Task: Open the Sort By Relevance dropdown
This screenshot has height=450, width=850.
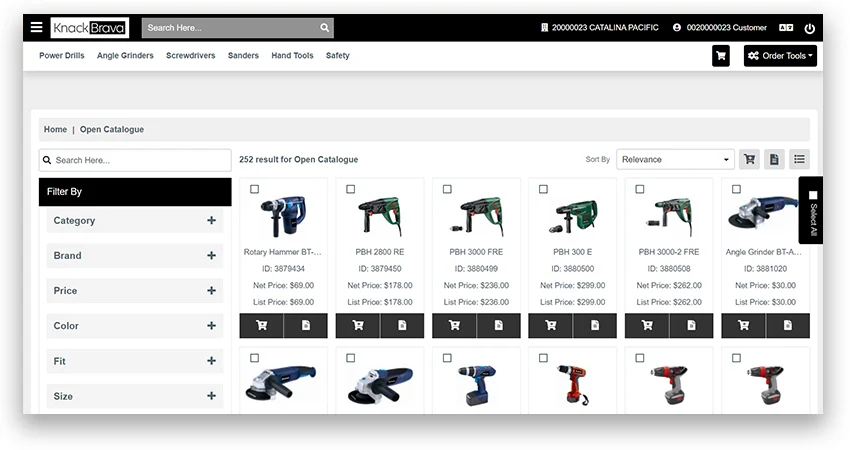Action: [x=675, y=159]
